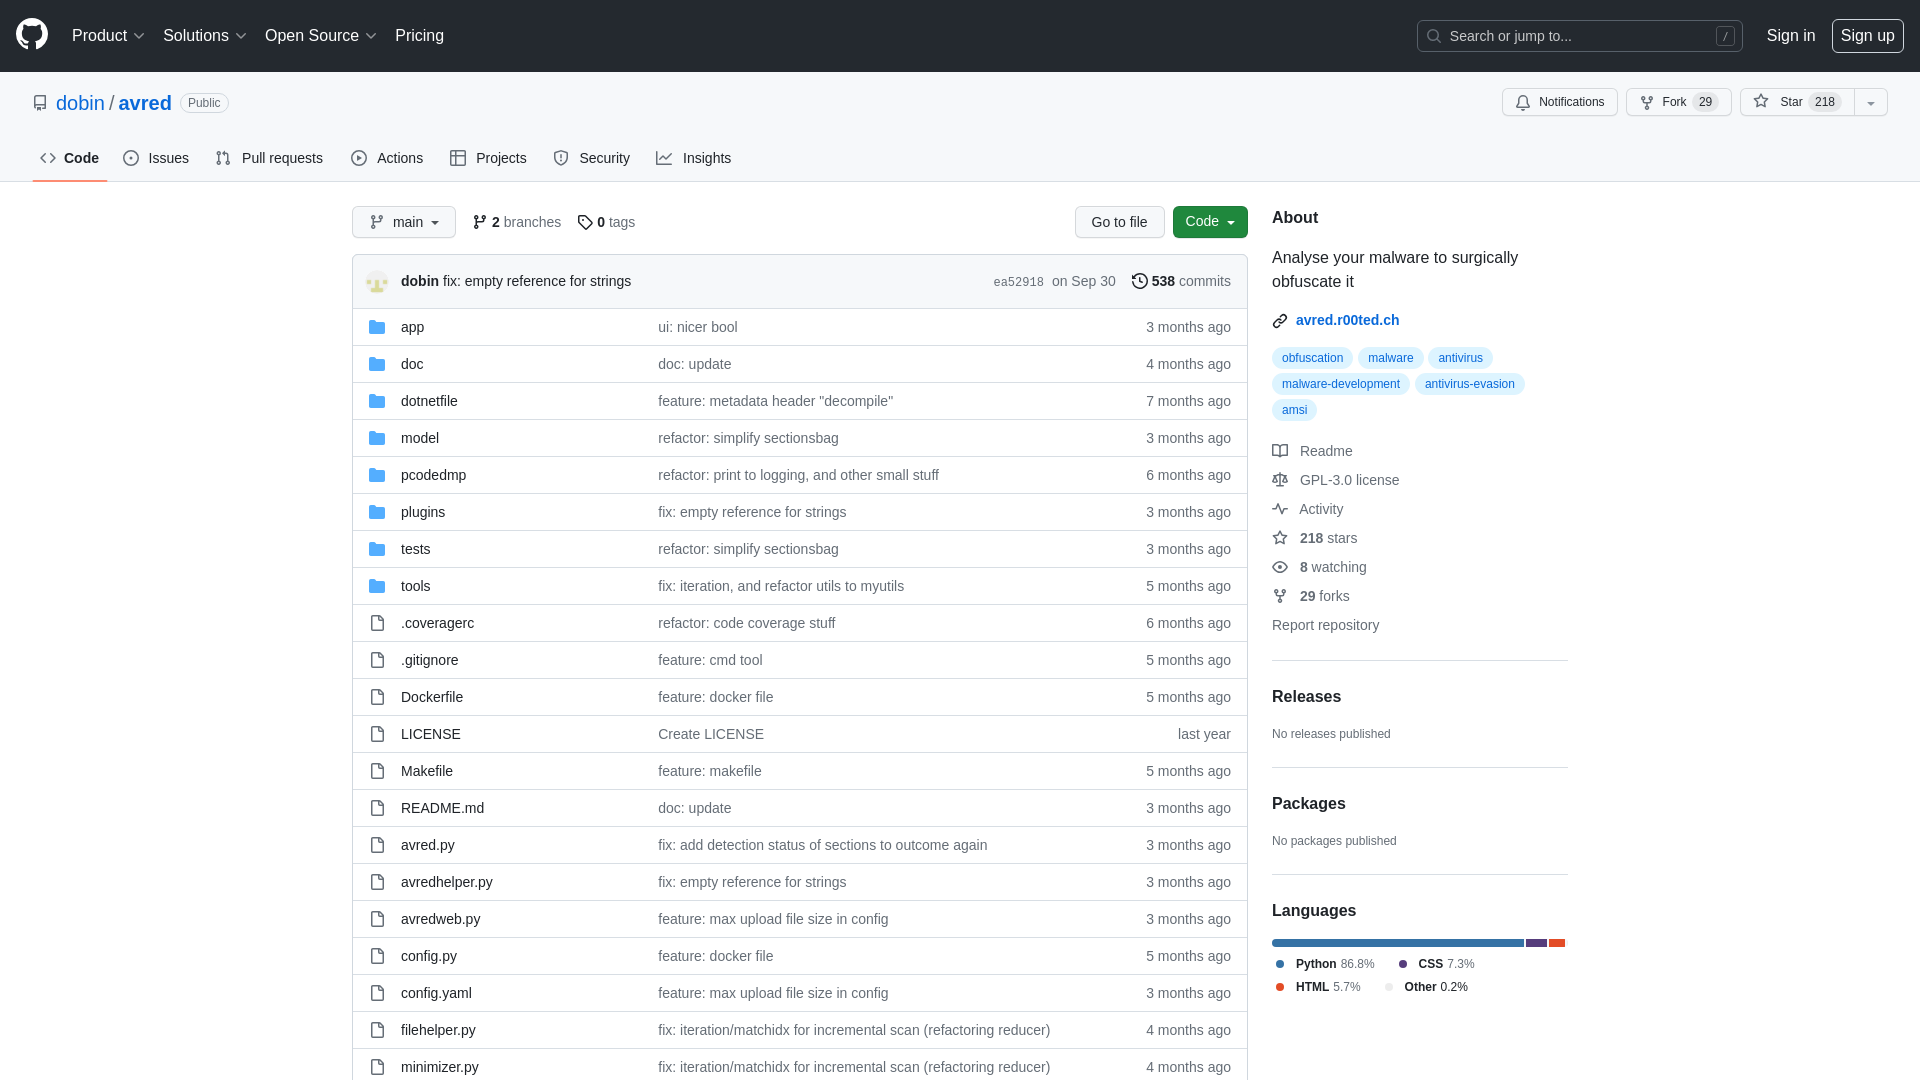Click the Go to file button

[1119, 222]
